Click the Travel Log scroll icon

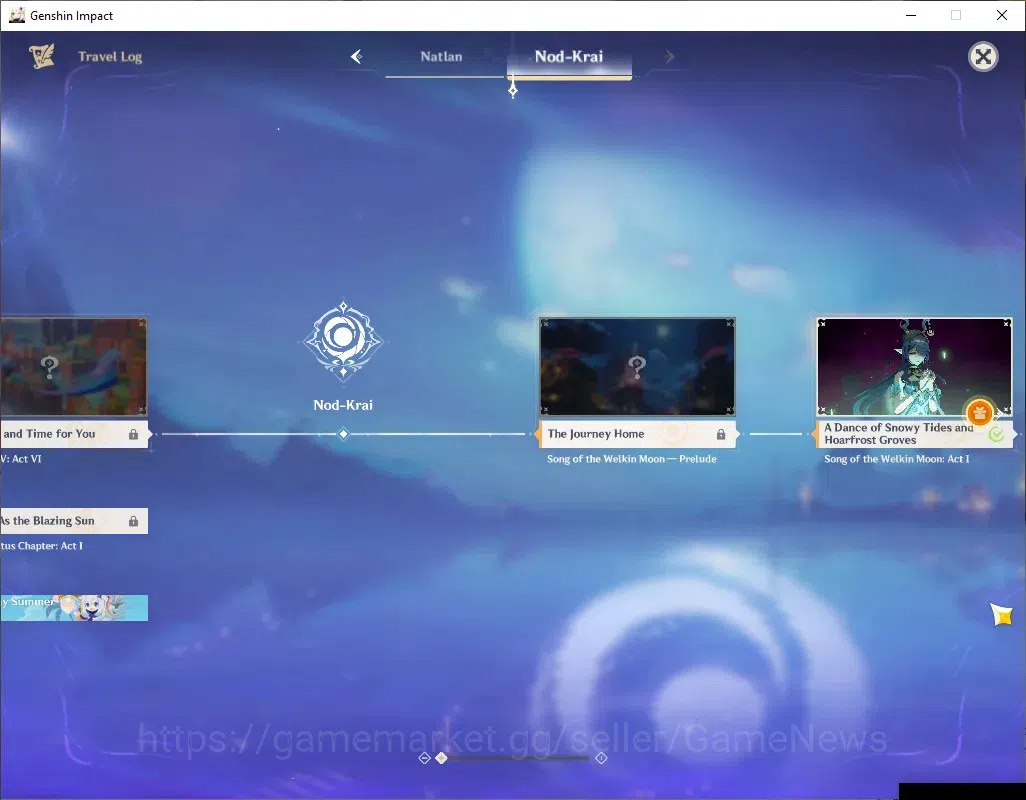point(41,57)
